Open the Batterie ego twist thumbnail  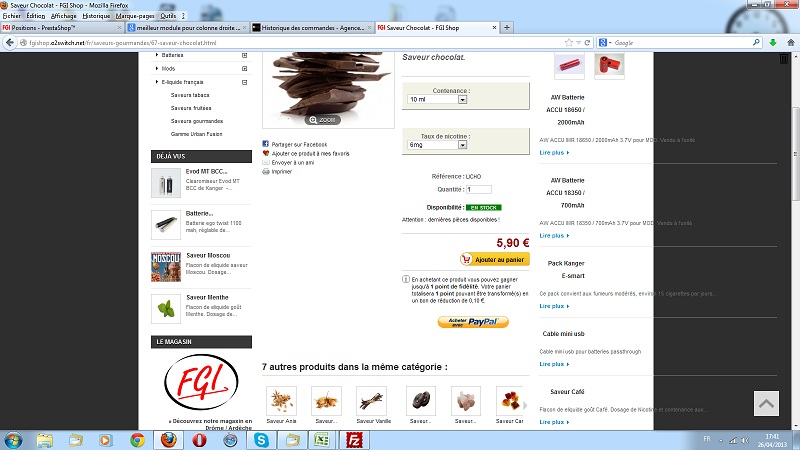166,224
